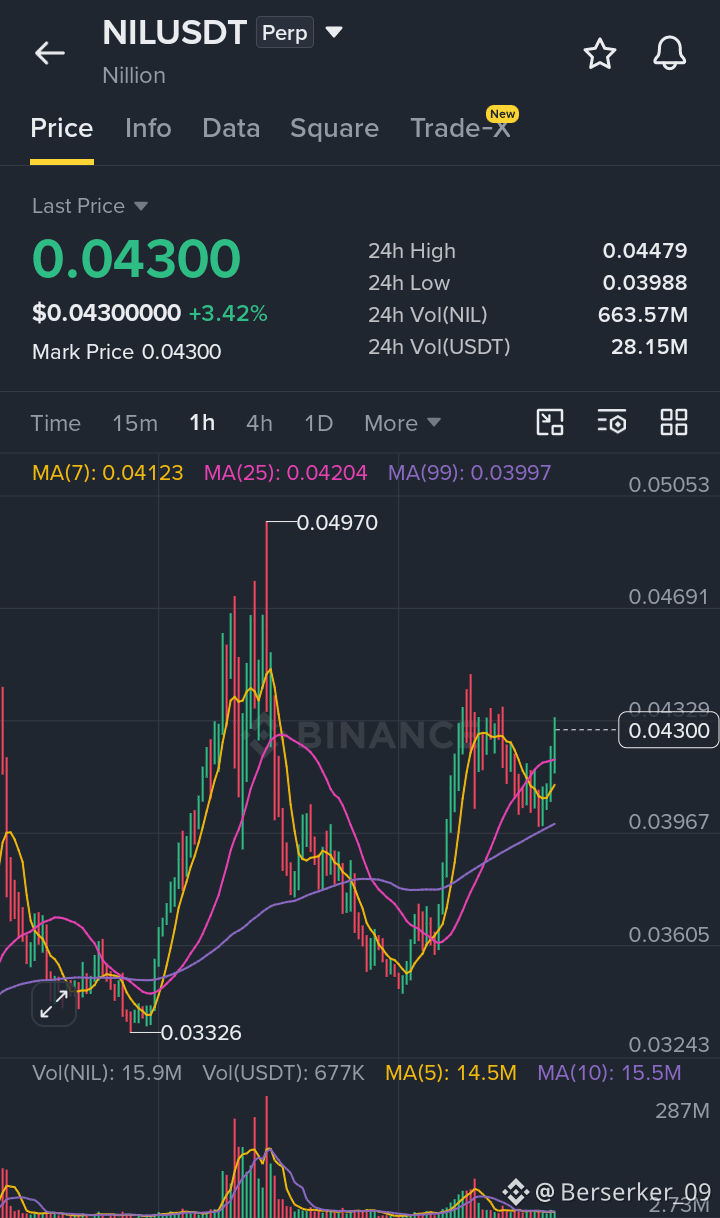This screenshot has width=720, height=1218.
Task: Open the trading pair switcher arrow
Action: 334,33
